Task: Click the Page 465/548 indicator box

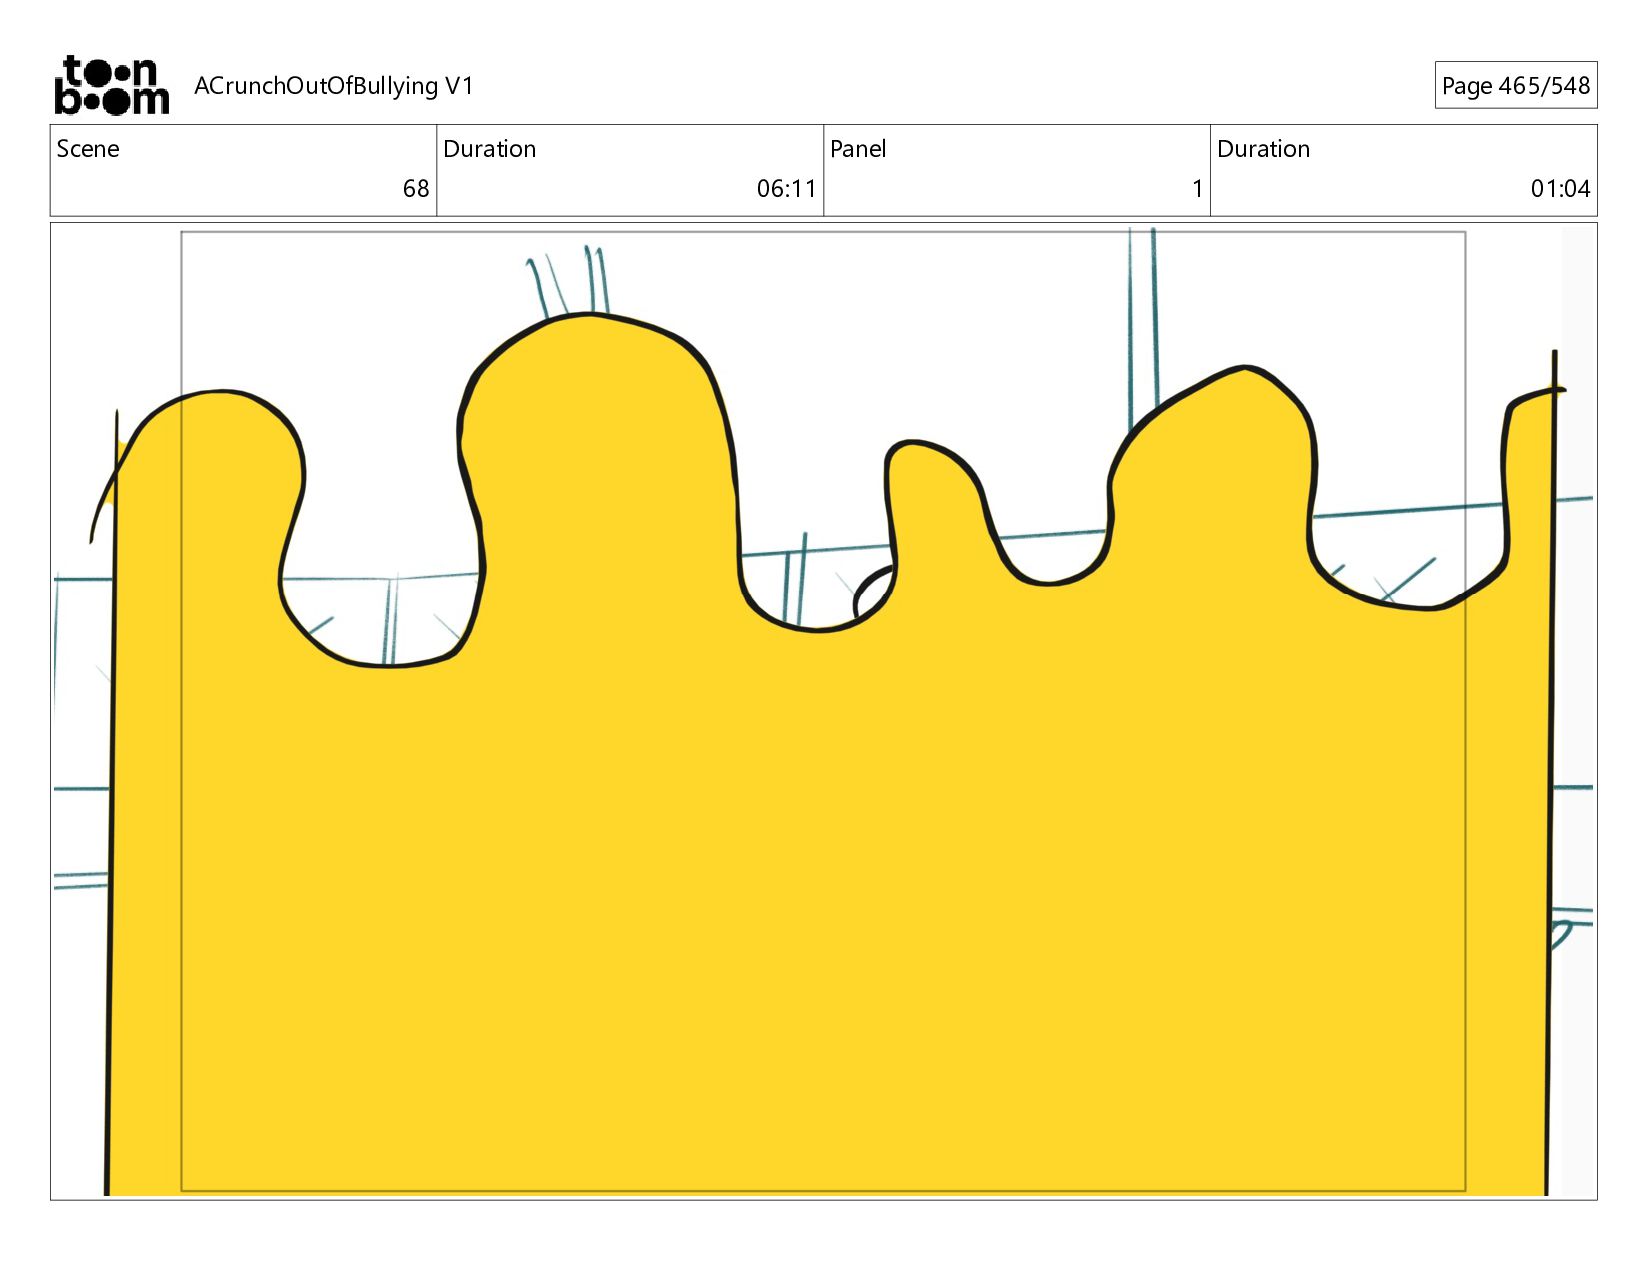Action: (x=1515, y=85)
